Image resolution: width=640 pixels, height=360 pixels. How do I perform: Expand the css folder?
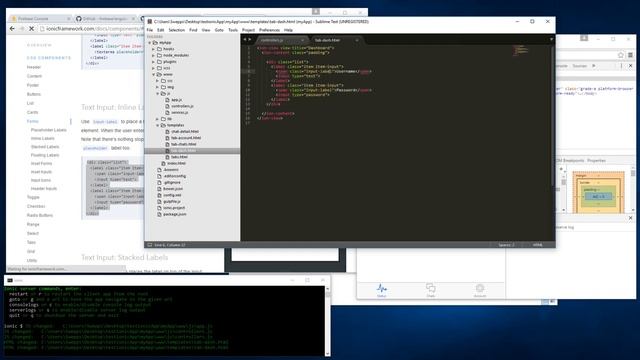click(157, 81)
